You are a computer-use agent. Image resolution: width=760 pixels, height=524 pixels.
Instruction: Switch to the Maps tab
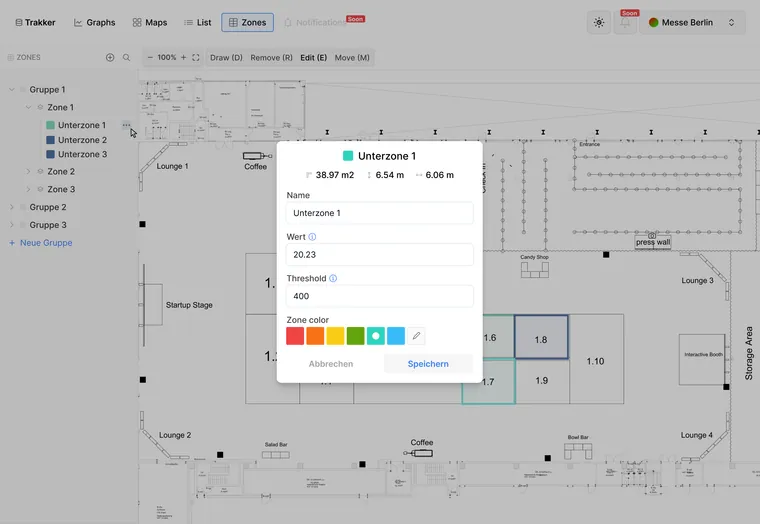150,22
